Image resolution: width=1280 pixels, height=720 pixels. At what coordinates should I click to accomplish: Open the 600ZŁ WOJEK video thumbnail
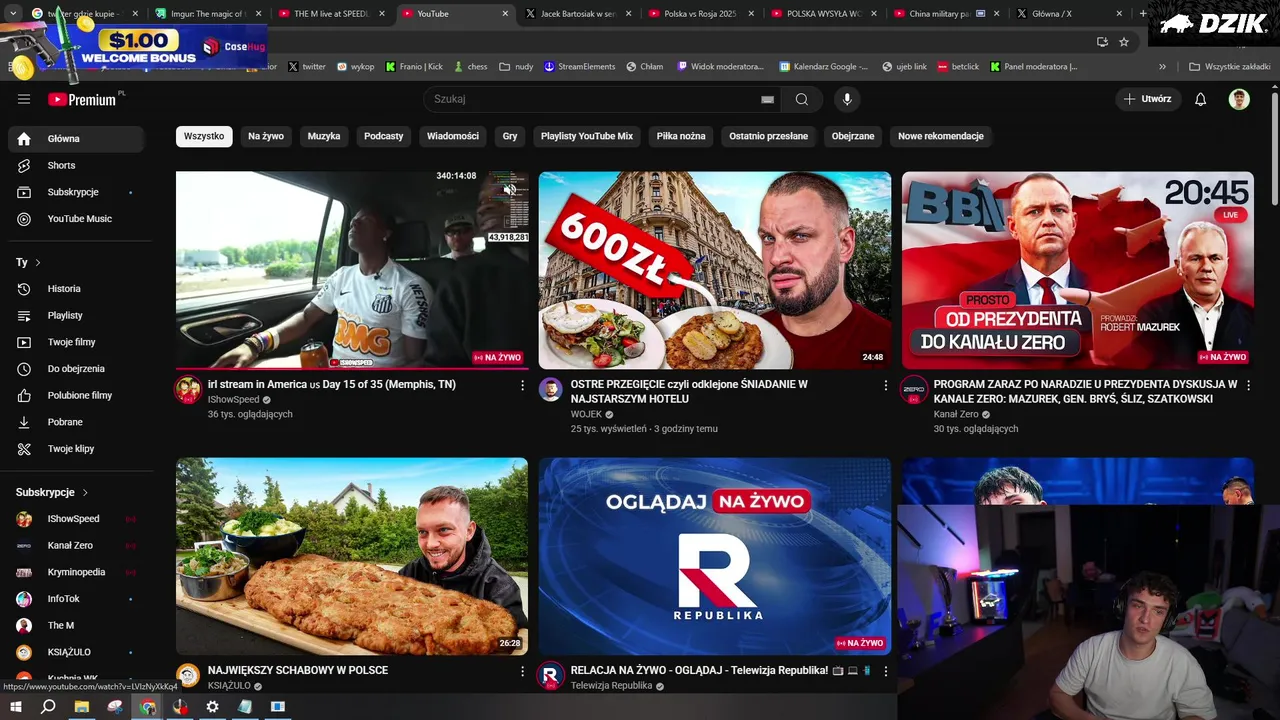[x=715, y=270]
